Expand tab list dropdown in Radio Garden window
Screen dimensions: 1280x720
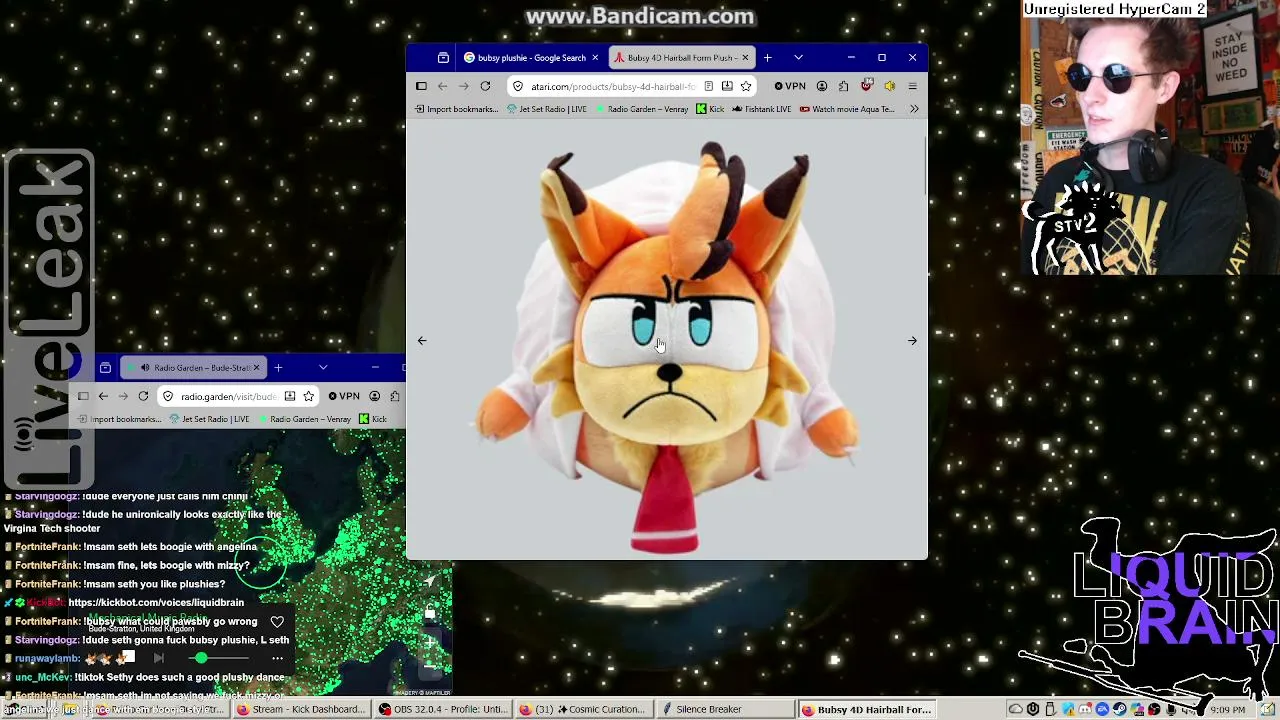pos(322,368)
